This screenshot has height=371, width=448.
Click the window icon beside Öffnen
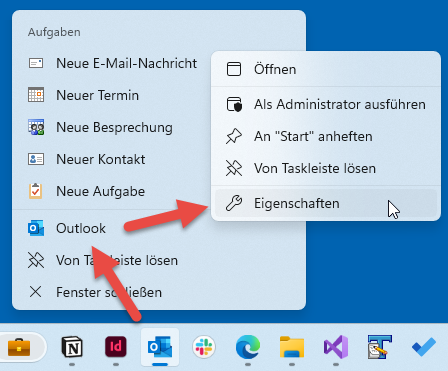coord(234,69)
